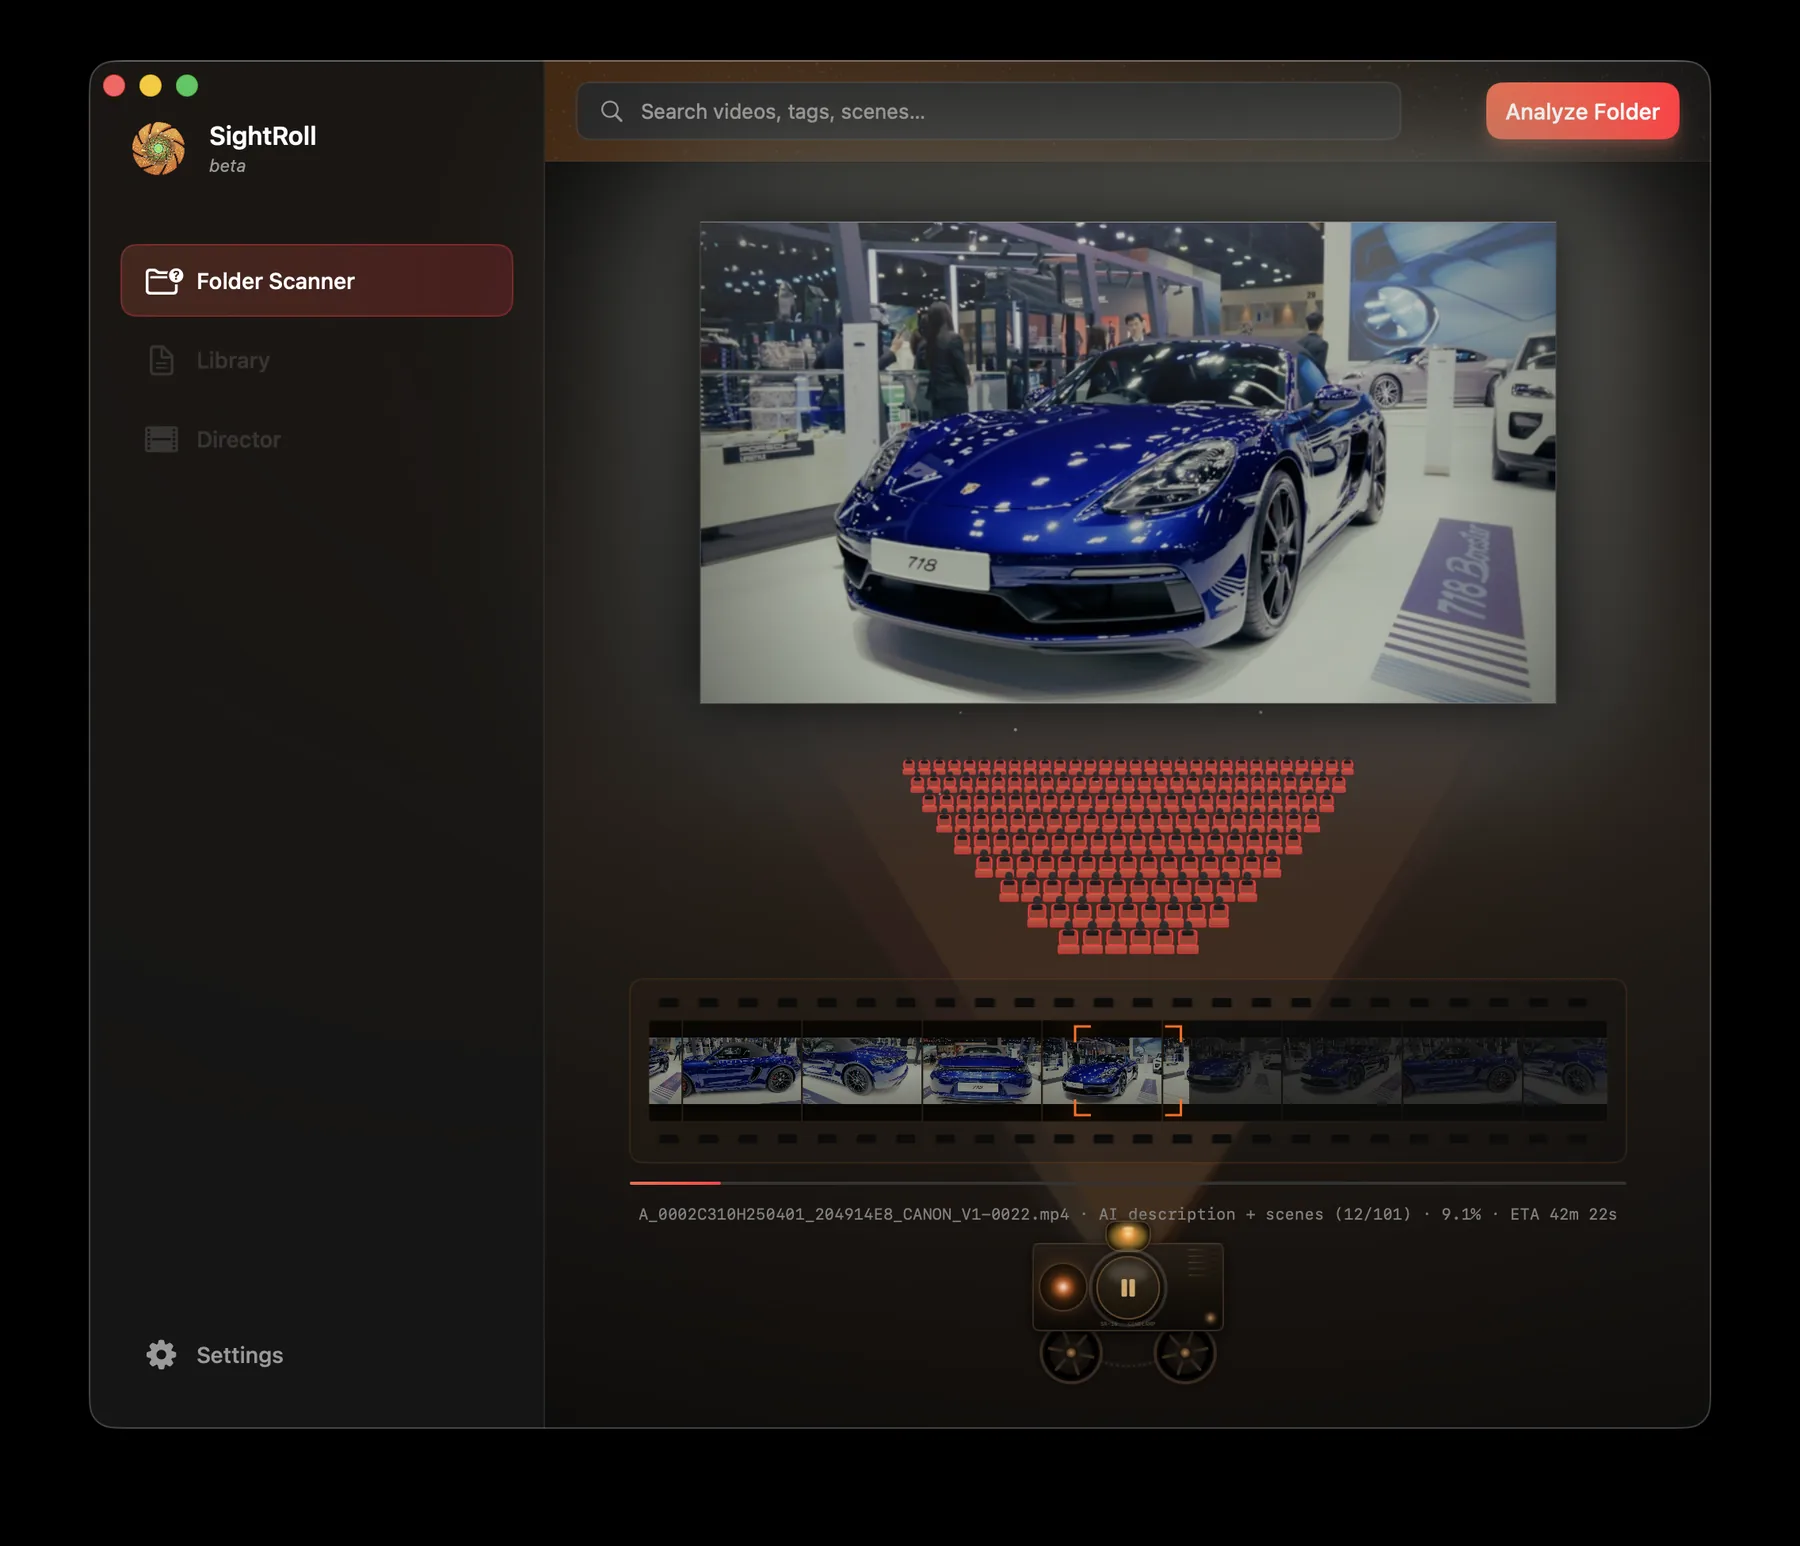This screenshot has height=1546, width=1800.
Task: Click the SightRoll aperture logo
Action: tap(159, 148)
